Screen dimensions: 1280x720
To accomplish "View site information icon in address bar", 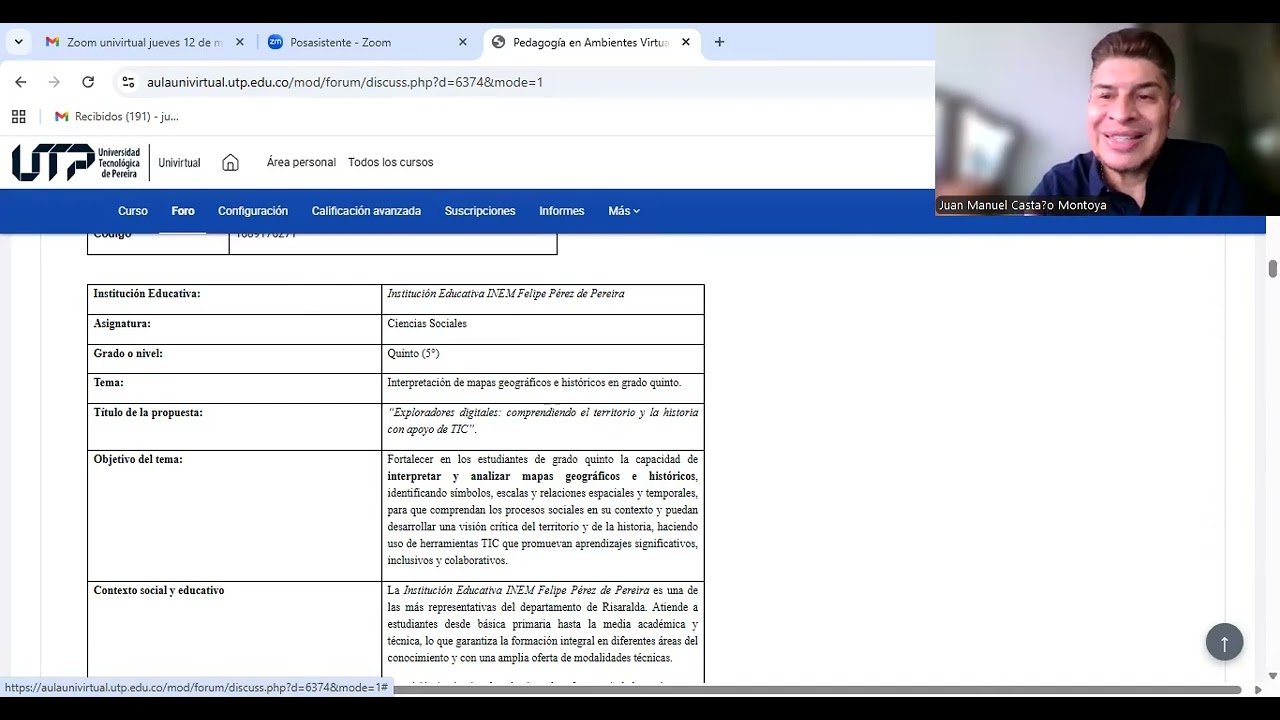I will tap(128, 82).
